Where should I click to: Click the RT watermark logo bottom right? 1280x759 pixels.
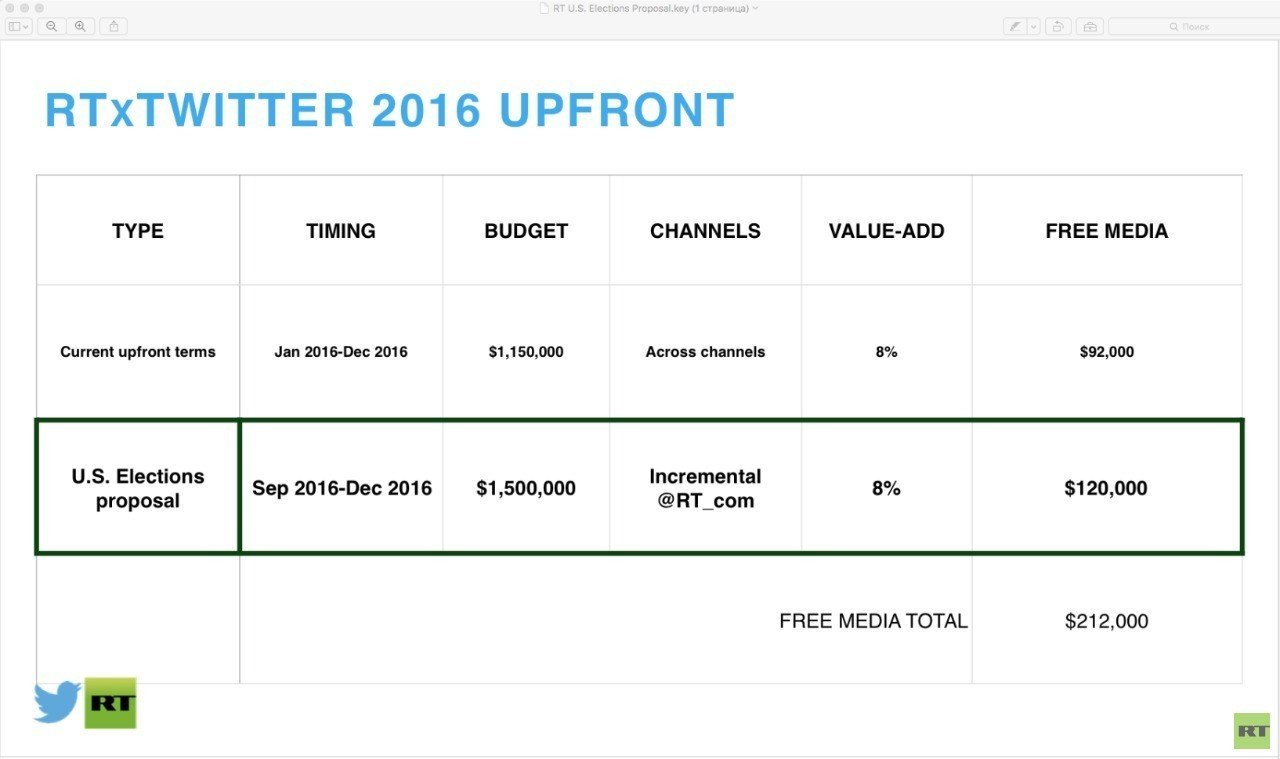click(1251, 731)
